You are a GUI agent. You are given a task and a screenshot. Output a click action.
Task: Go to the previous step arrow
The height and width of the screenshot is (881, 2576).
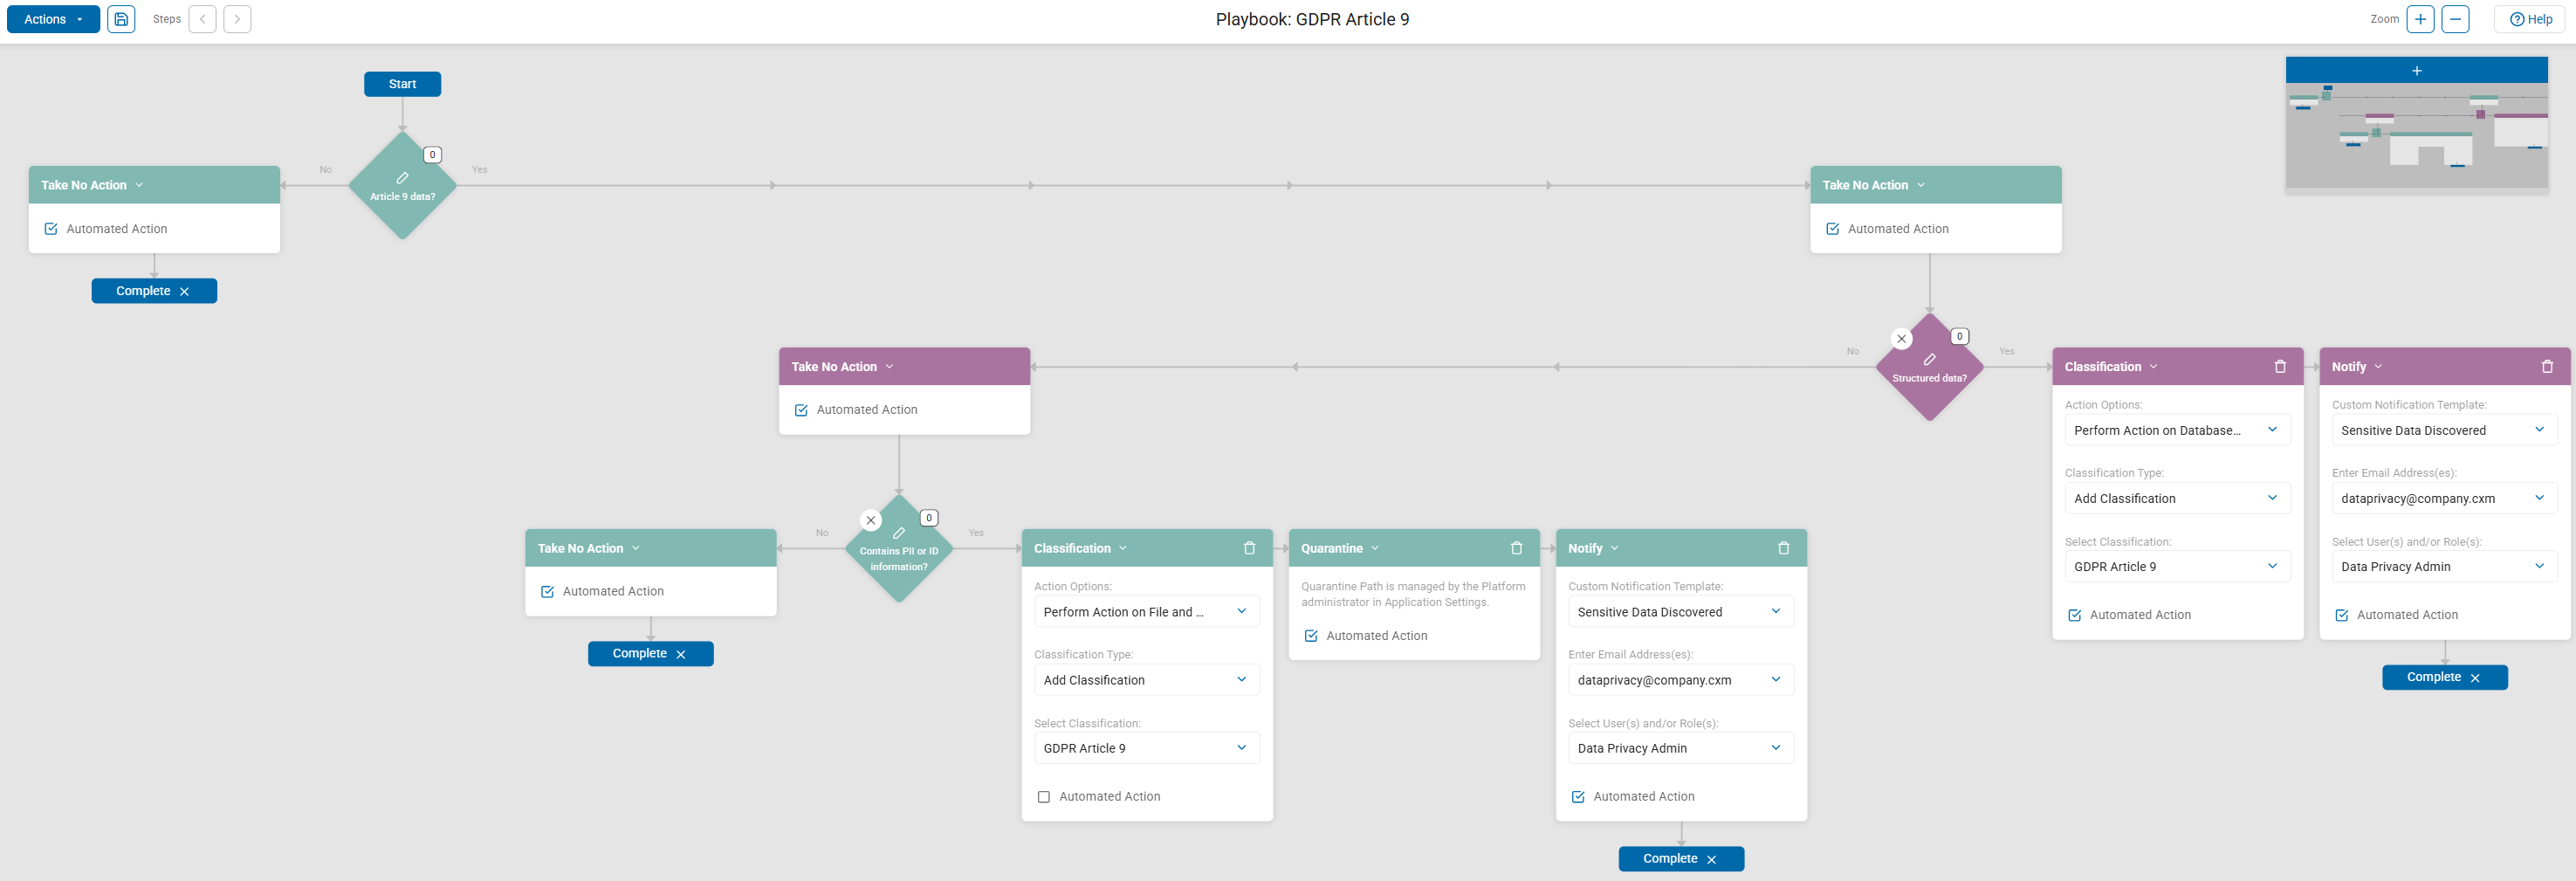click(202, 19)
